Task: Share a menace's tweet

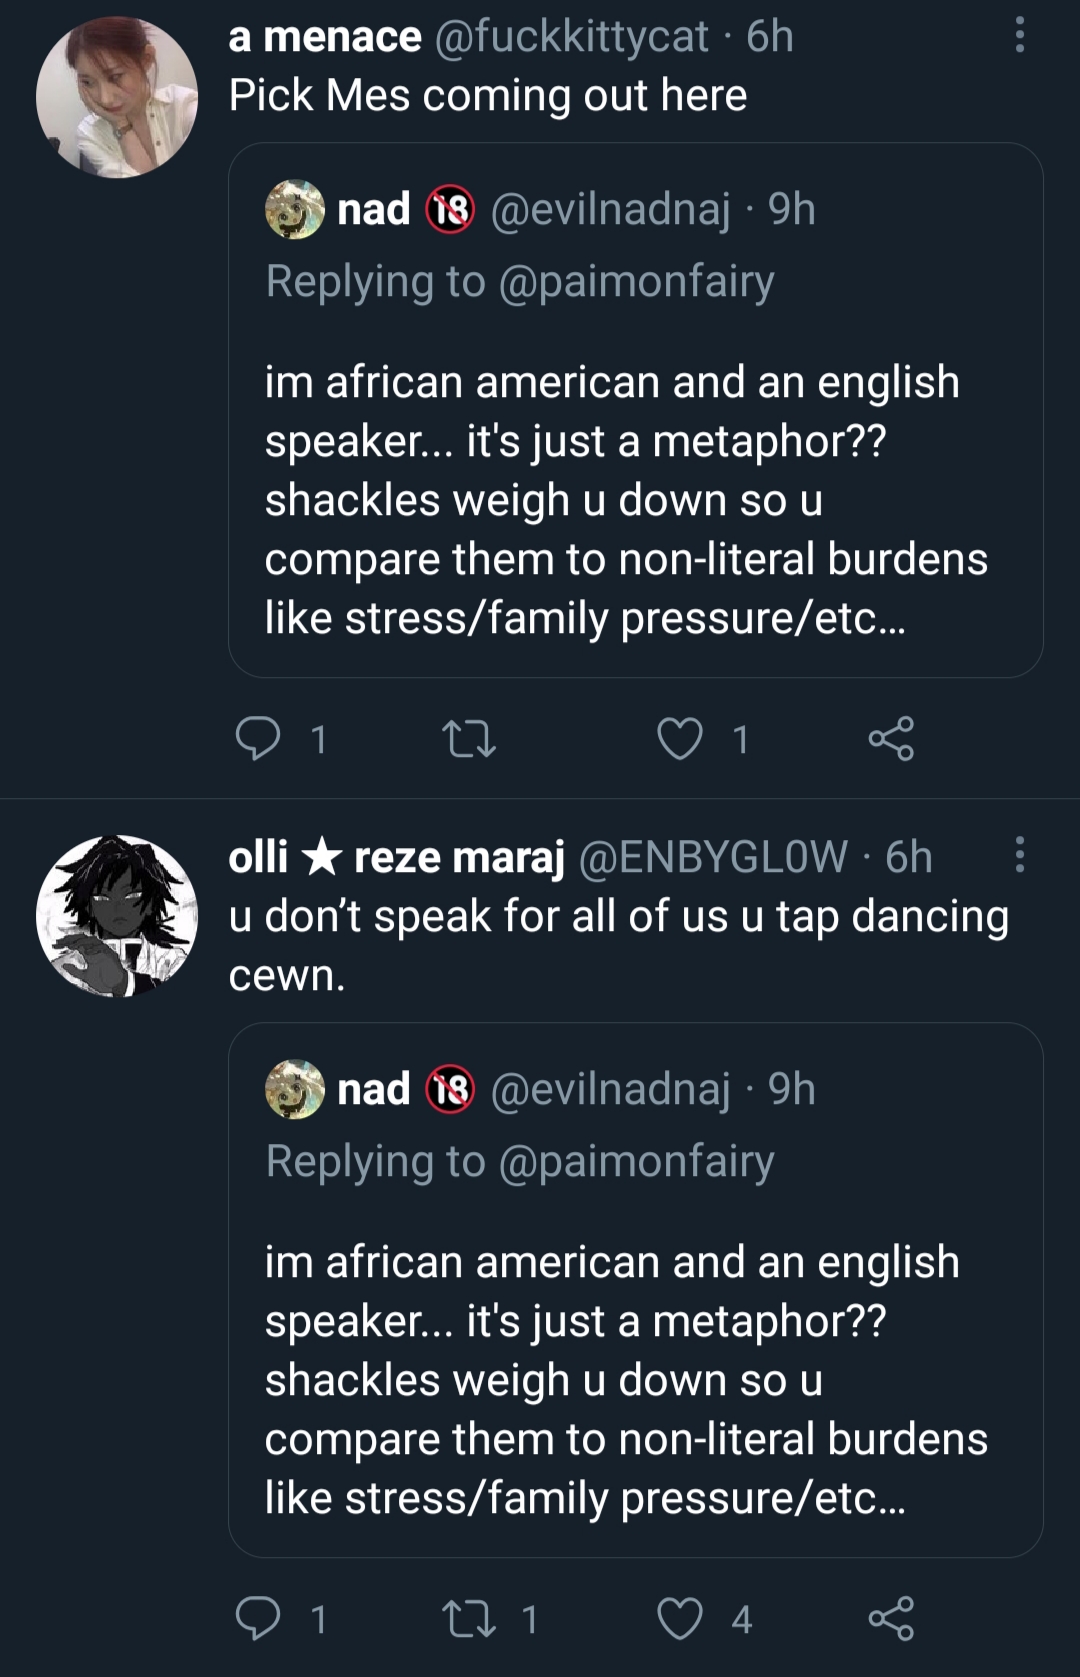Action: point(891,739)
